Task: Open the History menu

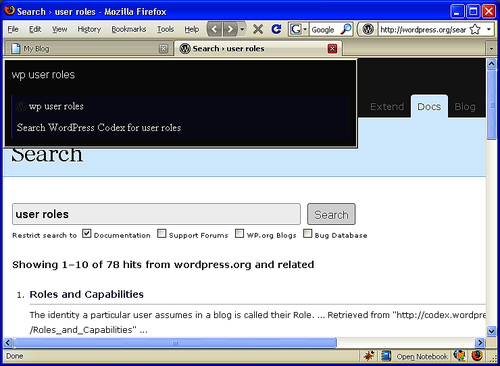Action: (x=89, y=29)
